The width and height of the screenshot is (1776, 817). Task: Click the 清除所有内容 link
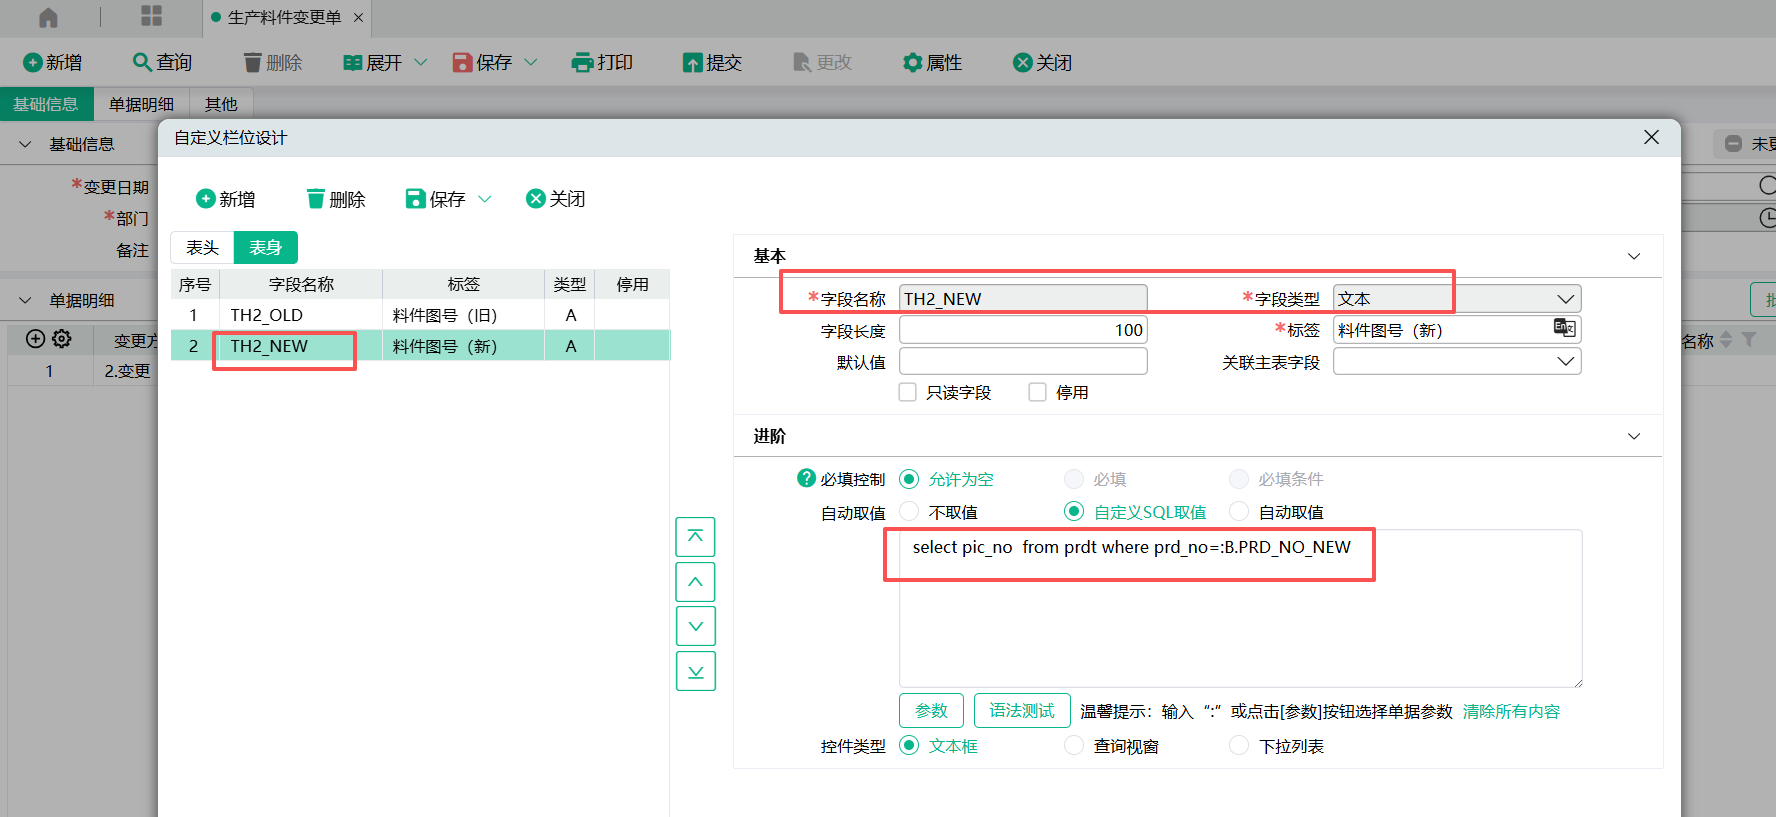click(1511, 711)
